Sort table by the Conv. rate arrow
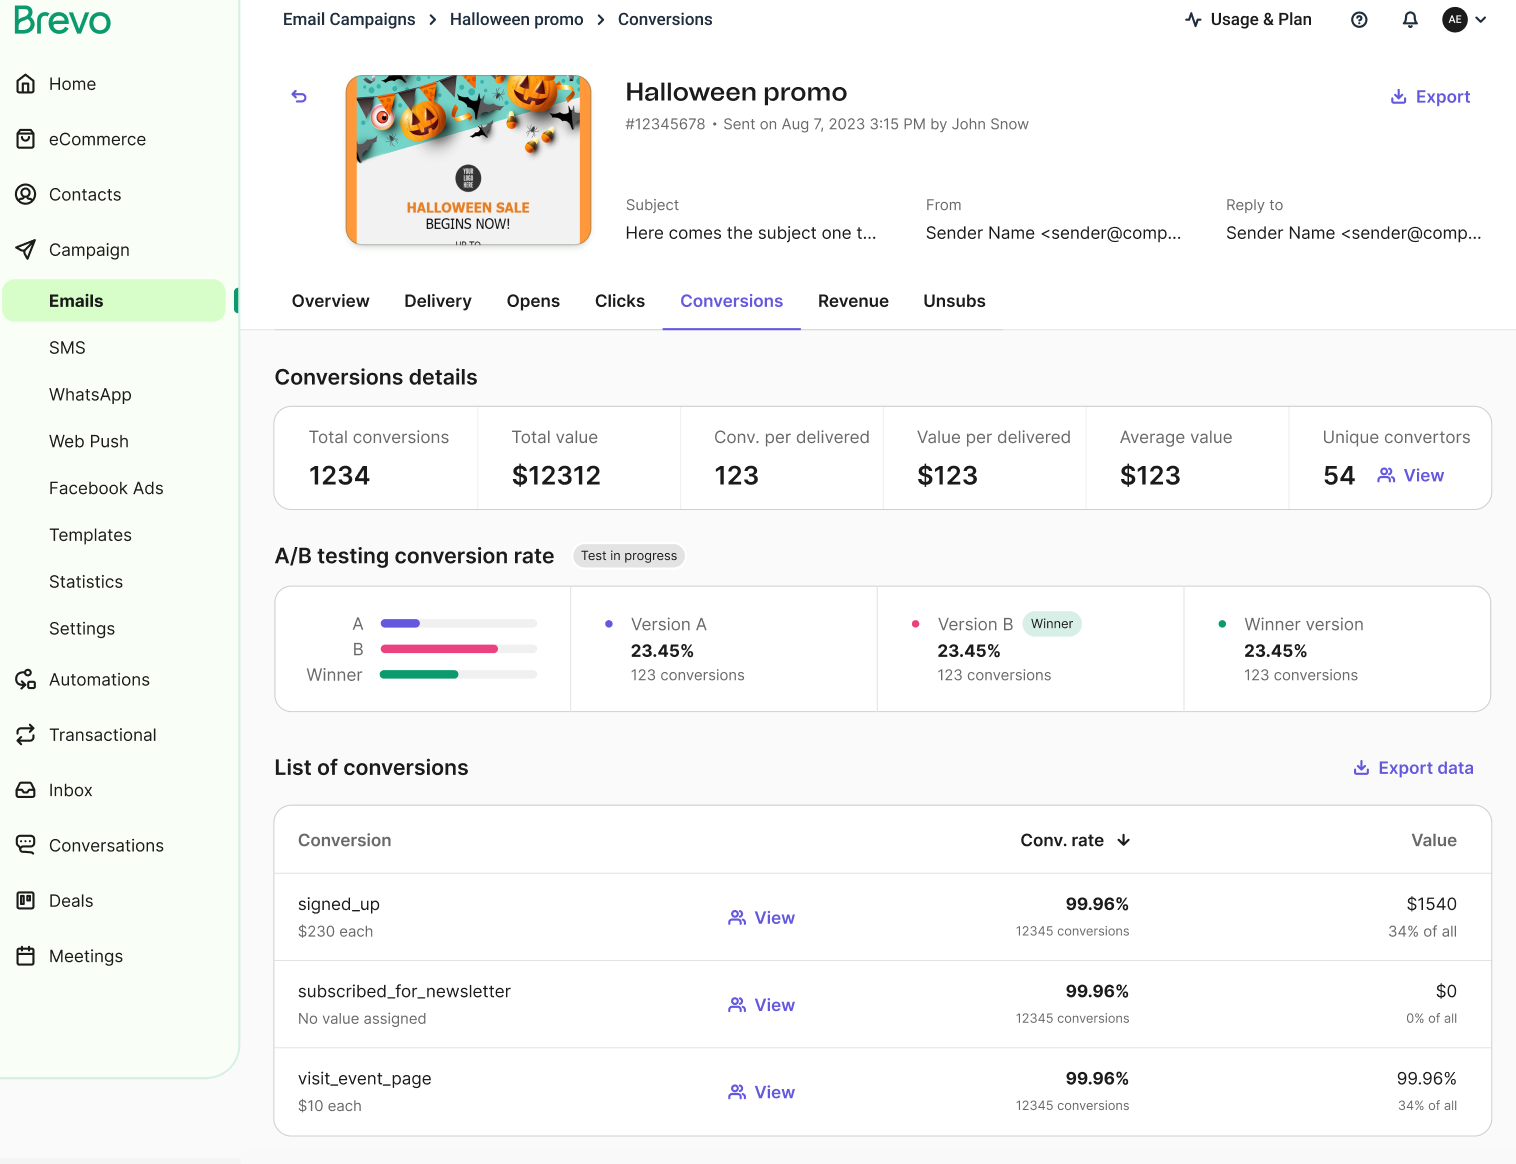The image size is (1516, 1164). coord(1124,840)
